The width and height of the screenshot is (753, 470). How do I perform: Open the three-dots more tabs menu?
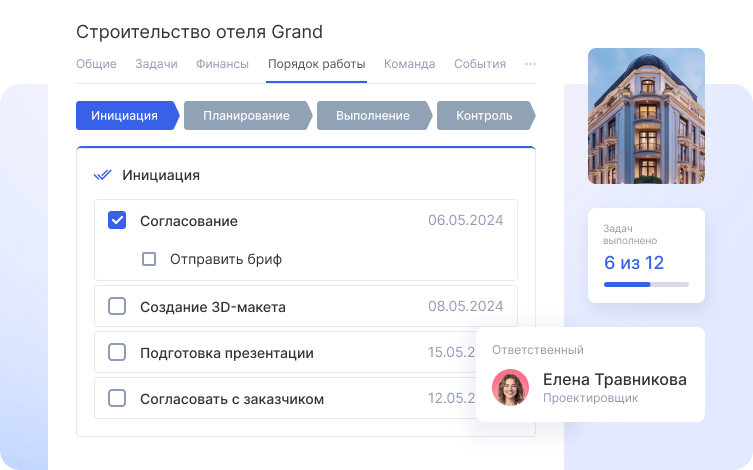coord(530,64)
